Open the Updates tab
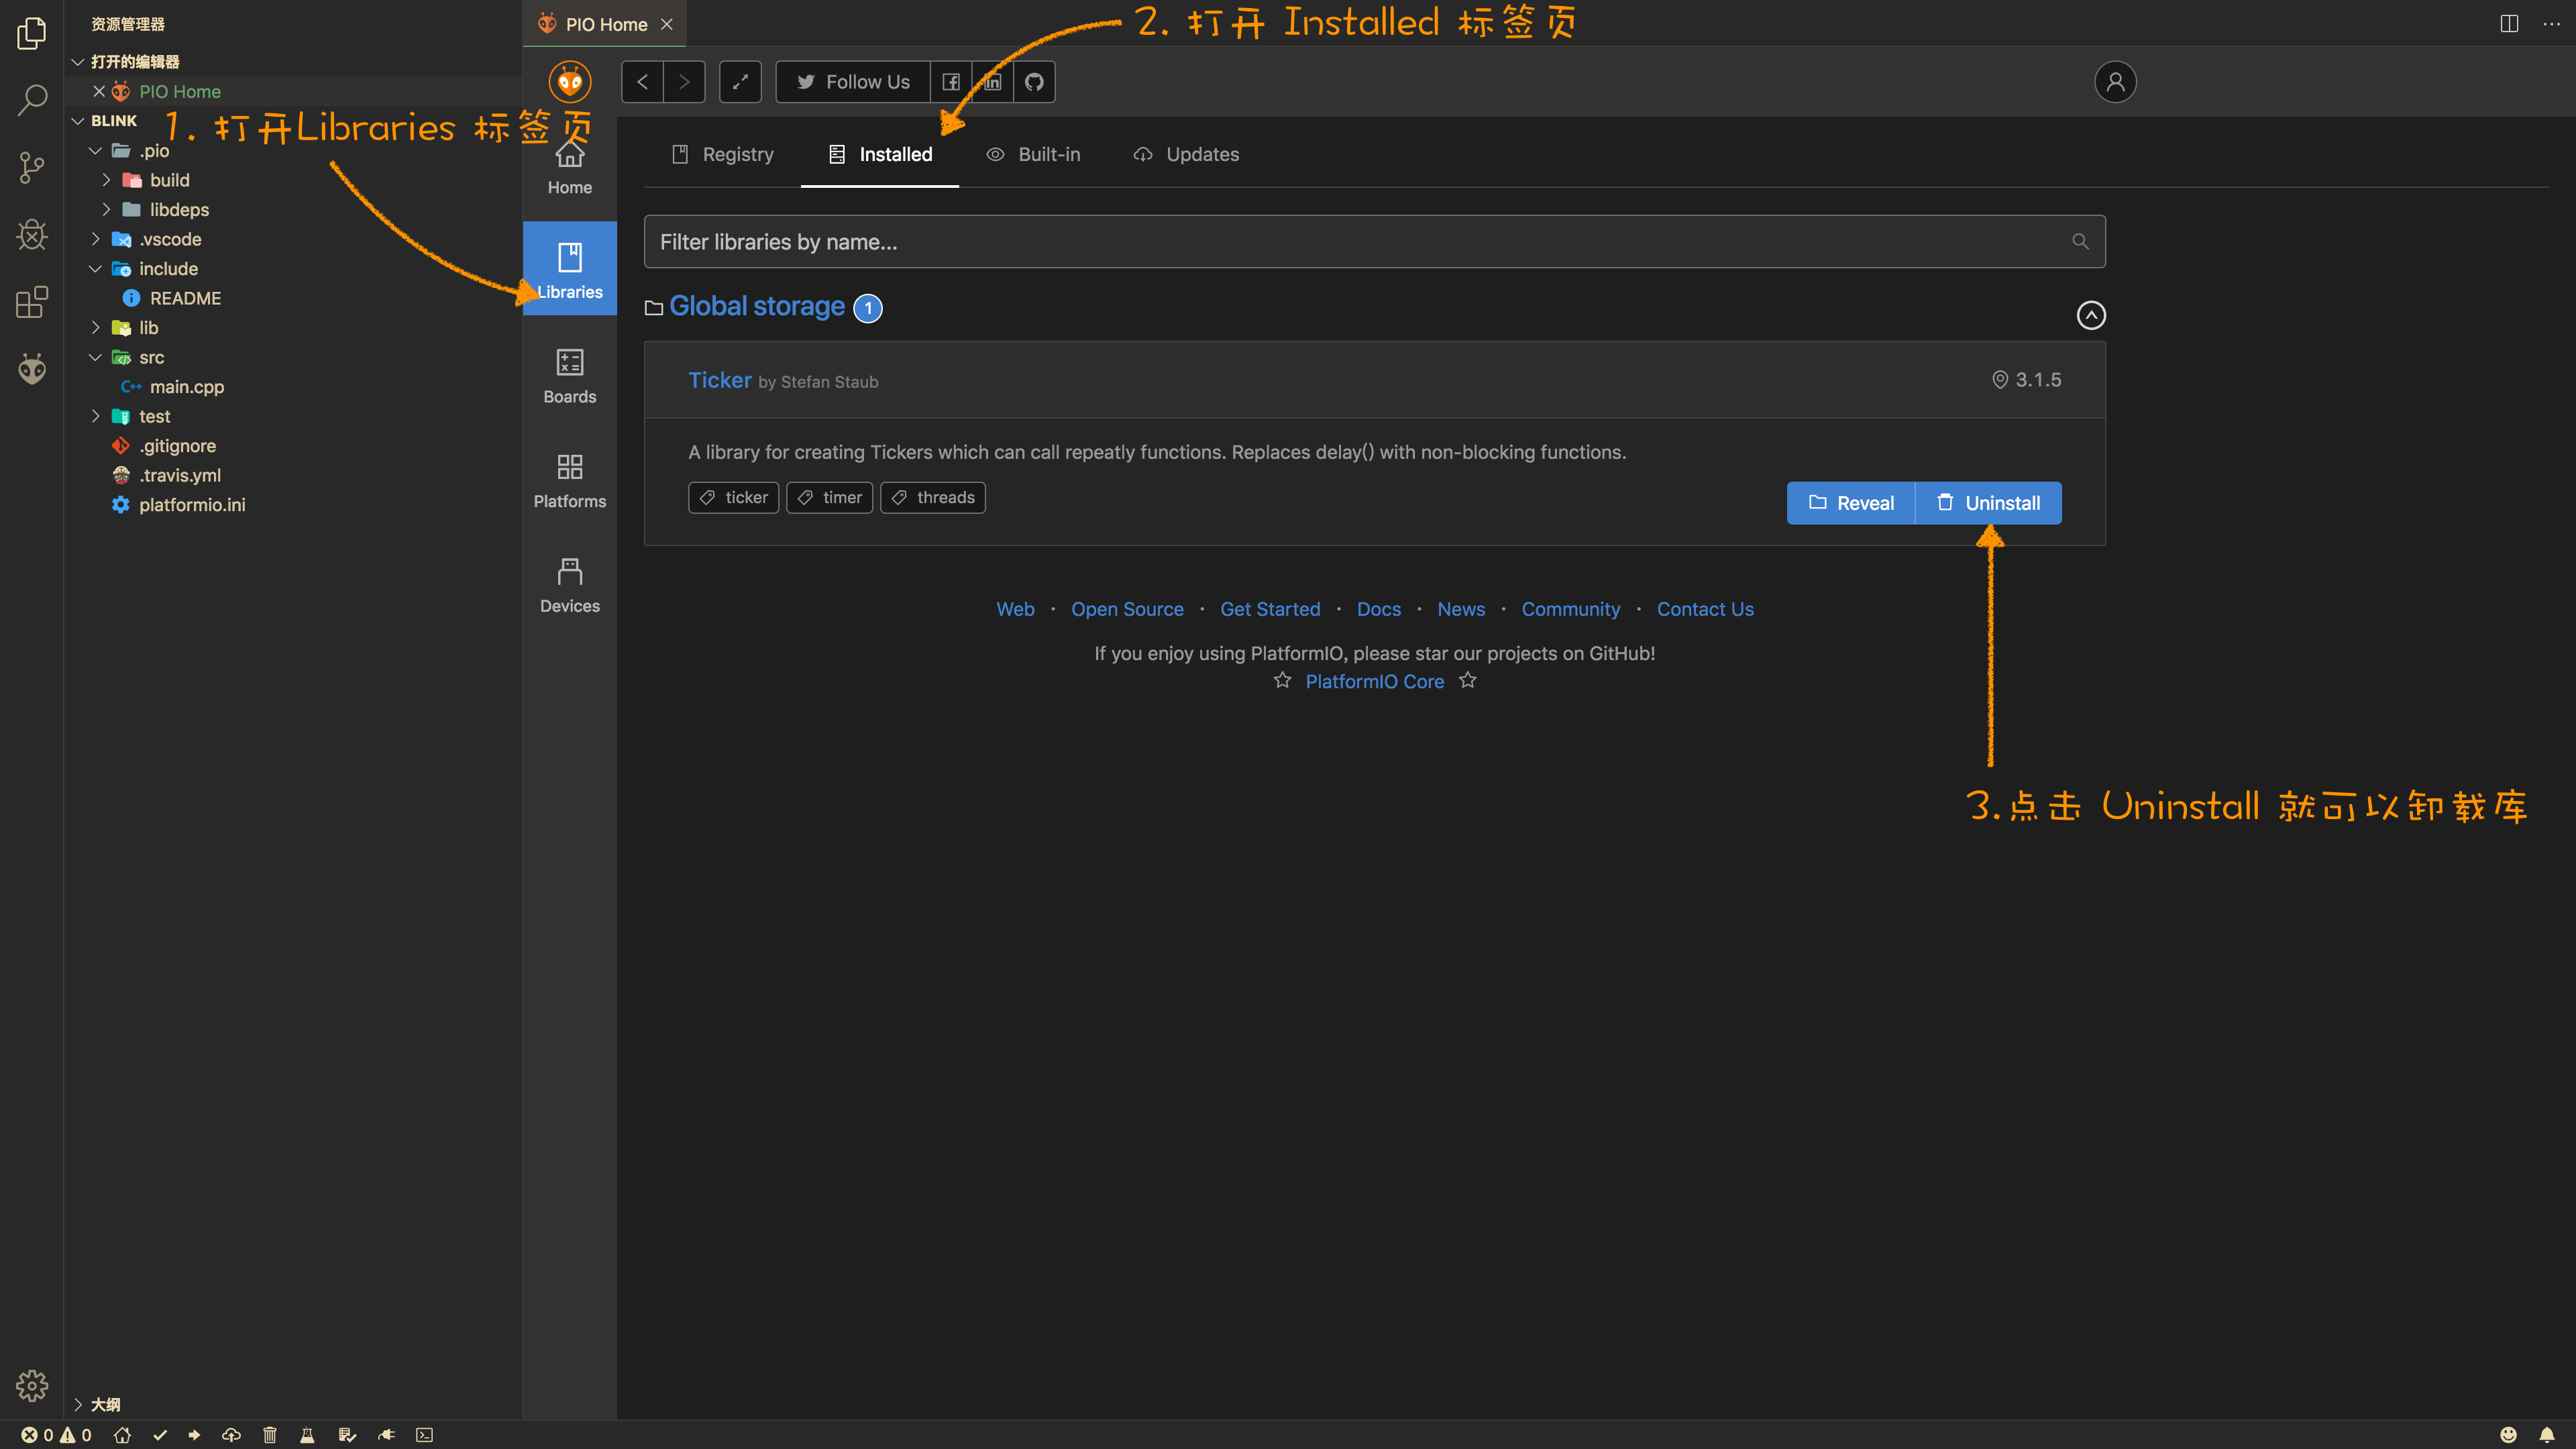2576x1449 pixels. [x=1186, y=154]
